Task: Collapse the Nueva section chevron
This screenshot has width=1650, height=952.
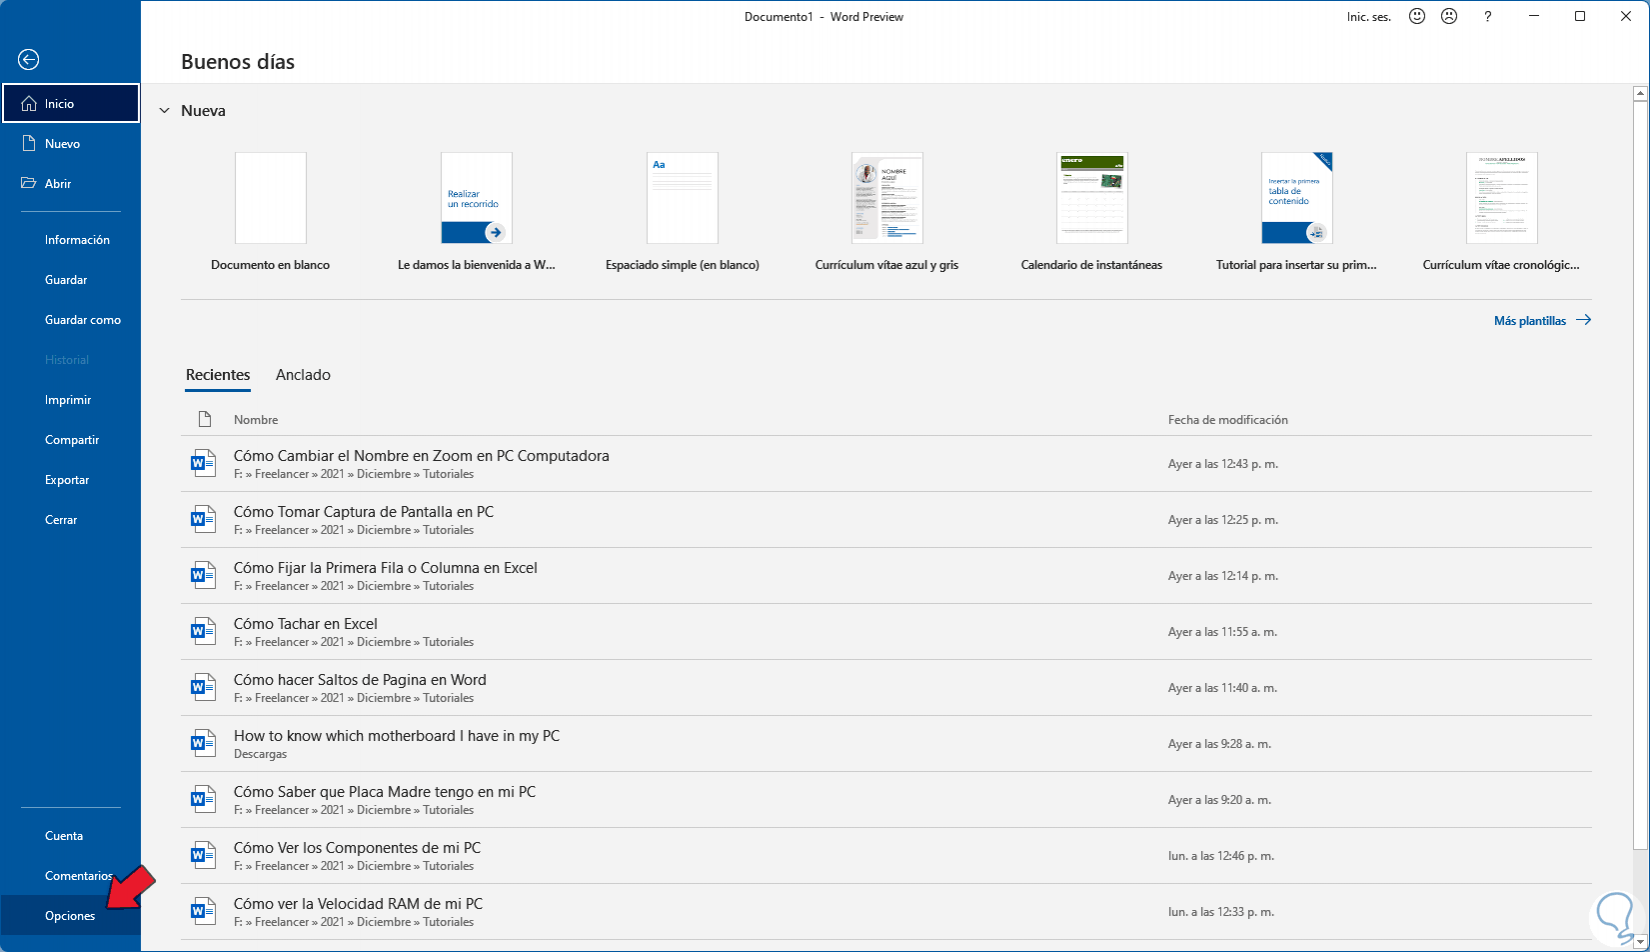Action: 164,111
